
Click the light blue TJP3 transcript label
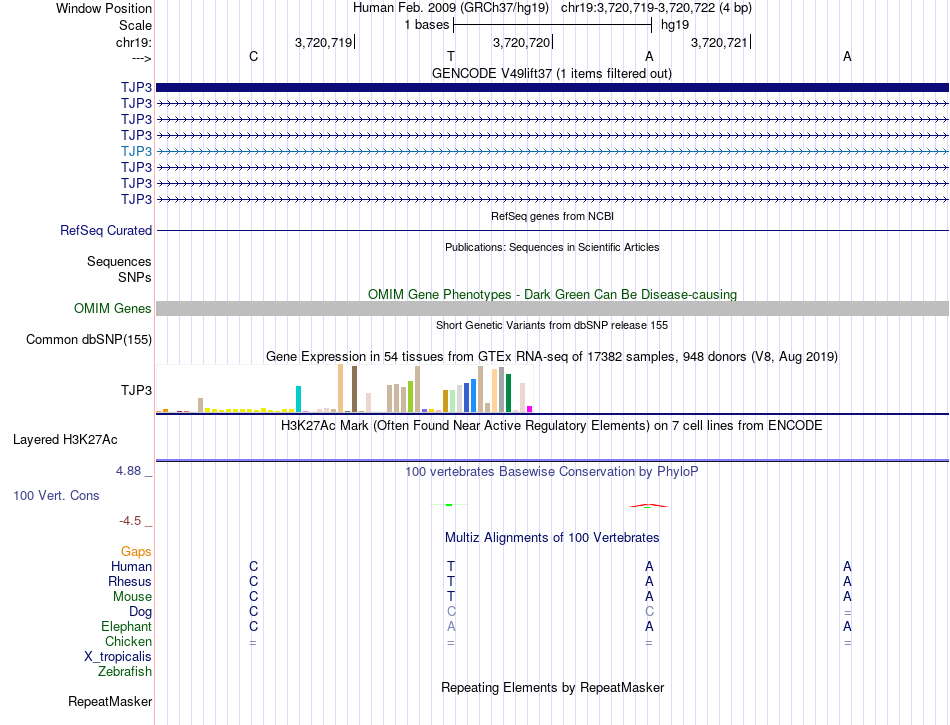pyautogui.click(x=136, y=151)
